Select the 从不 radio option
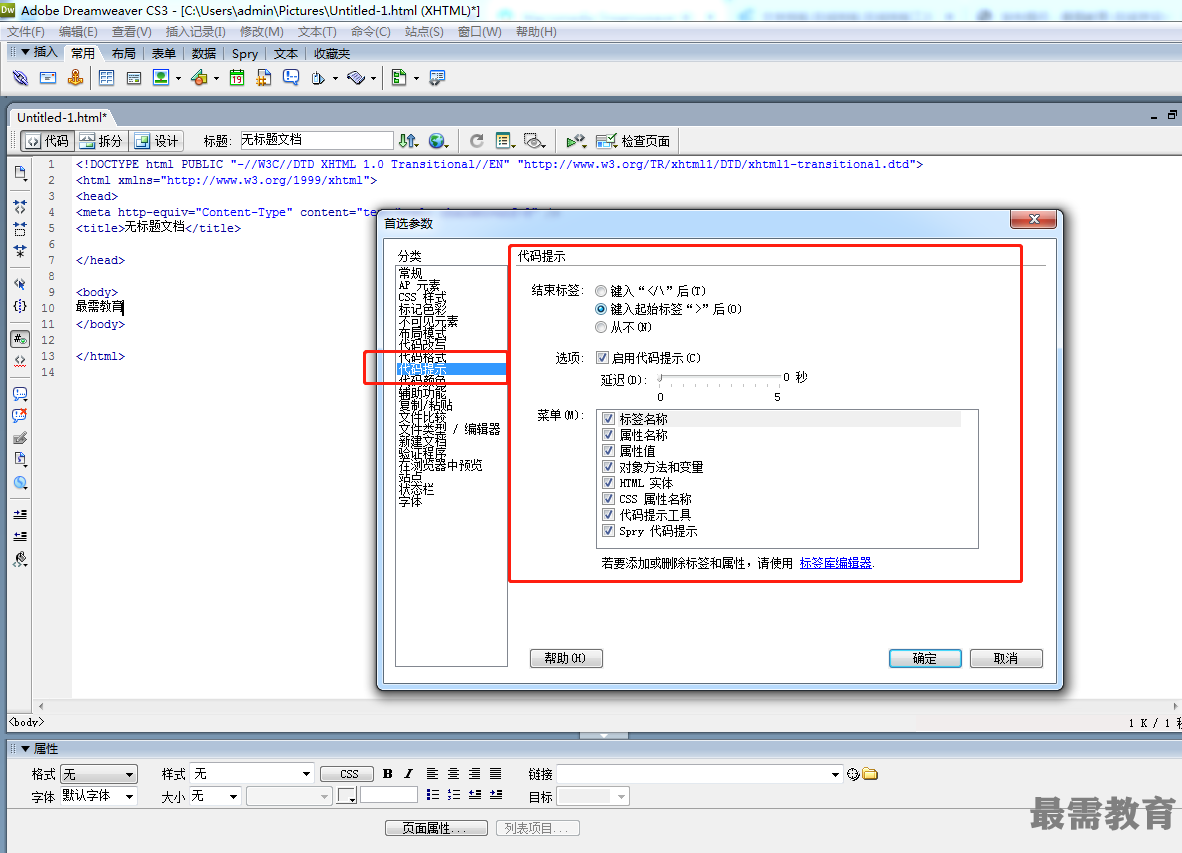Screen dimensions: 1182x853 tap(601, 327)
